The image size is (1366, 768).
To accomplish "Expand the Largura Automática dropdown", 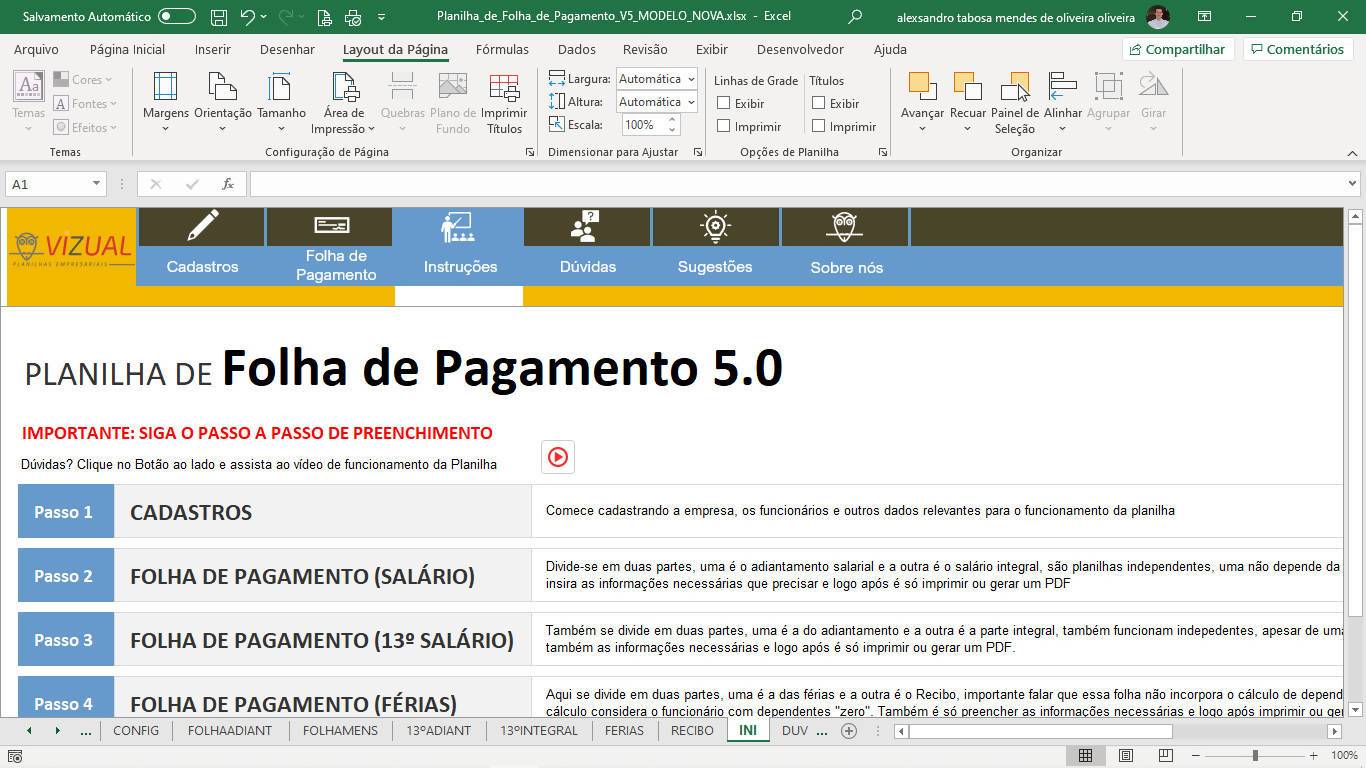I will click(x=691, y=79).
